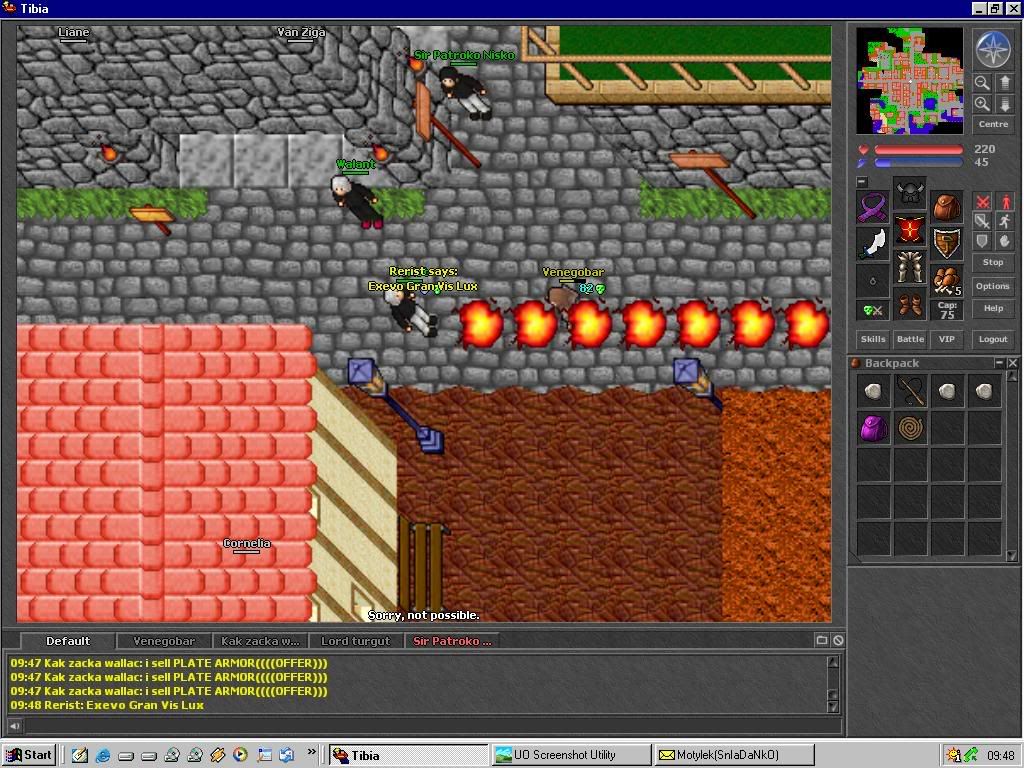Viewport: 1024px width, 768px height.
Task: Enable defensive fight mode
Action: (x=982, y=241)
